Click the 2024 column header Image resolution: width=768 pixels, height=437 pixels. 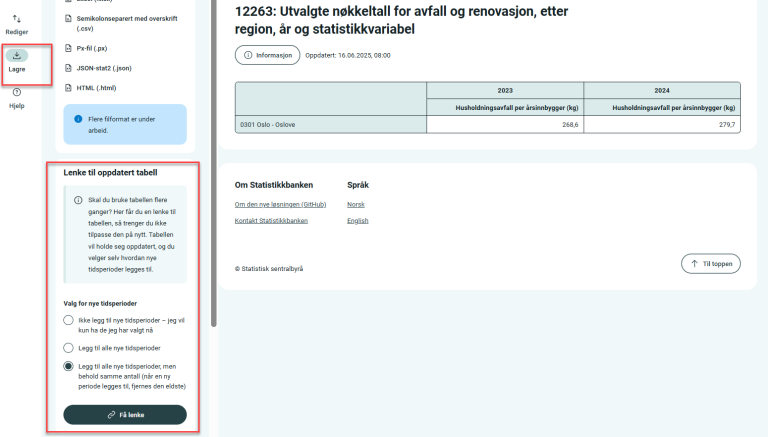(x=662, y=91)
